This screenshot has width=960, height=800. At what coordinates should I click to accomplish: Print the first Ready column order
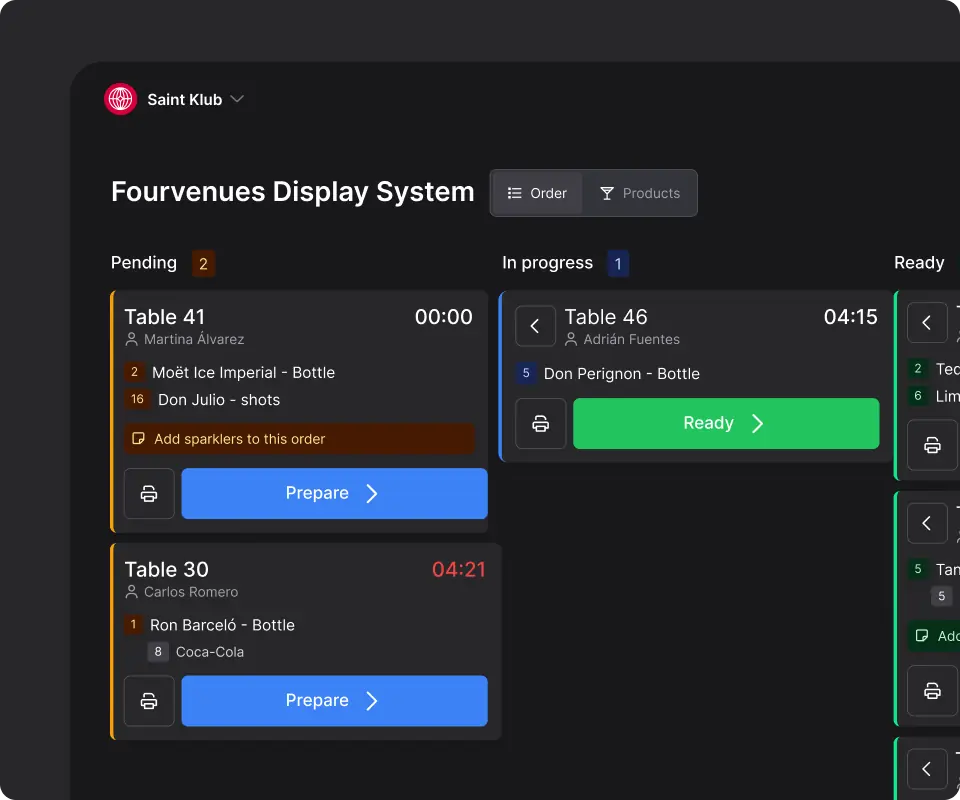tap(932, 445)
